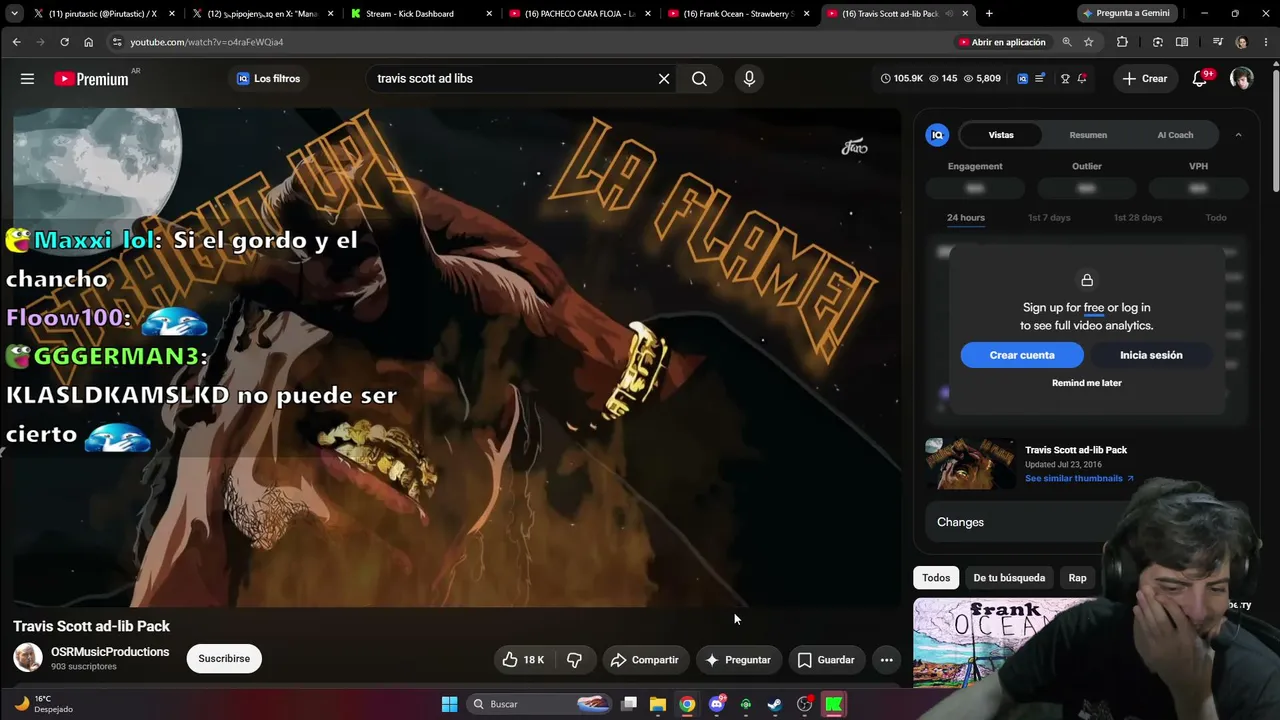Filter suggestions by De tu búsqueda
This screenshot has width=1280, height=720.
[1009, 578]
